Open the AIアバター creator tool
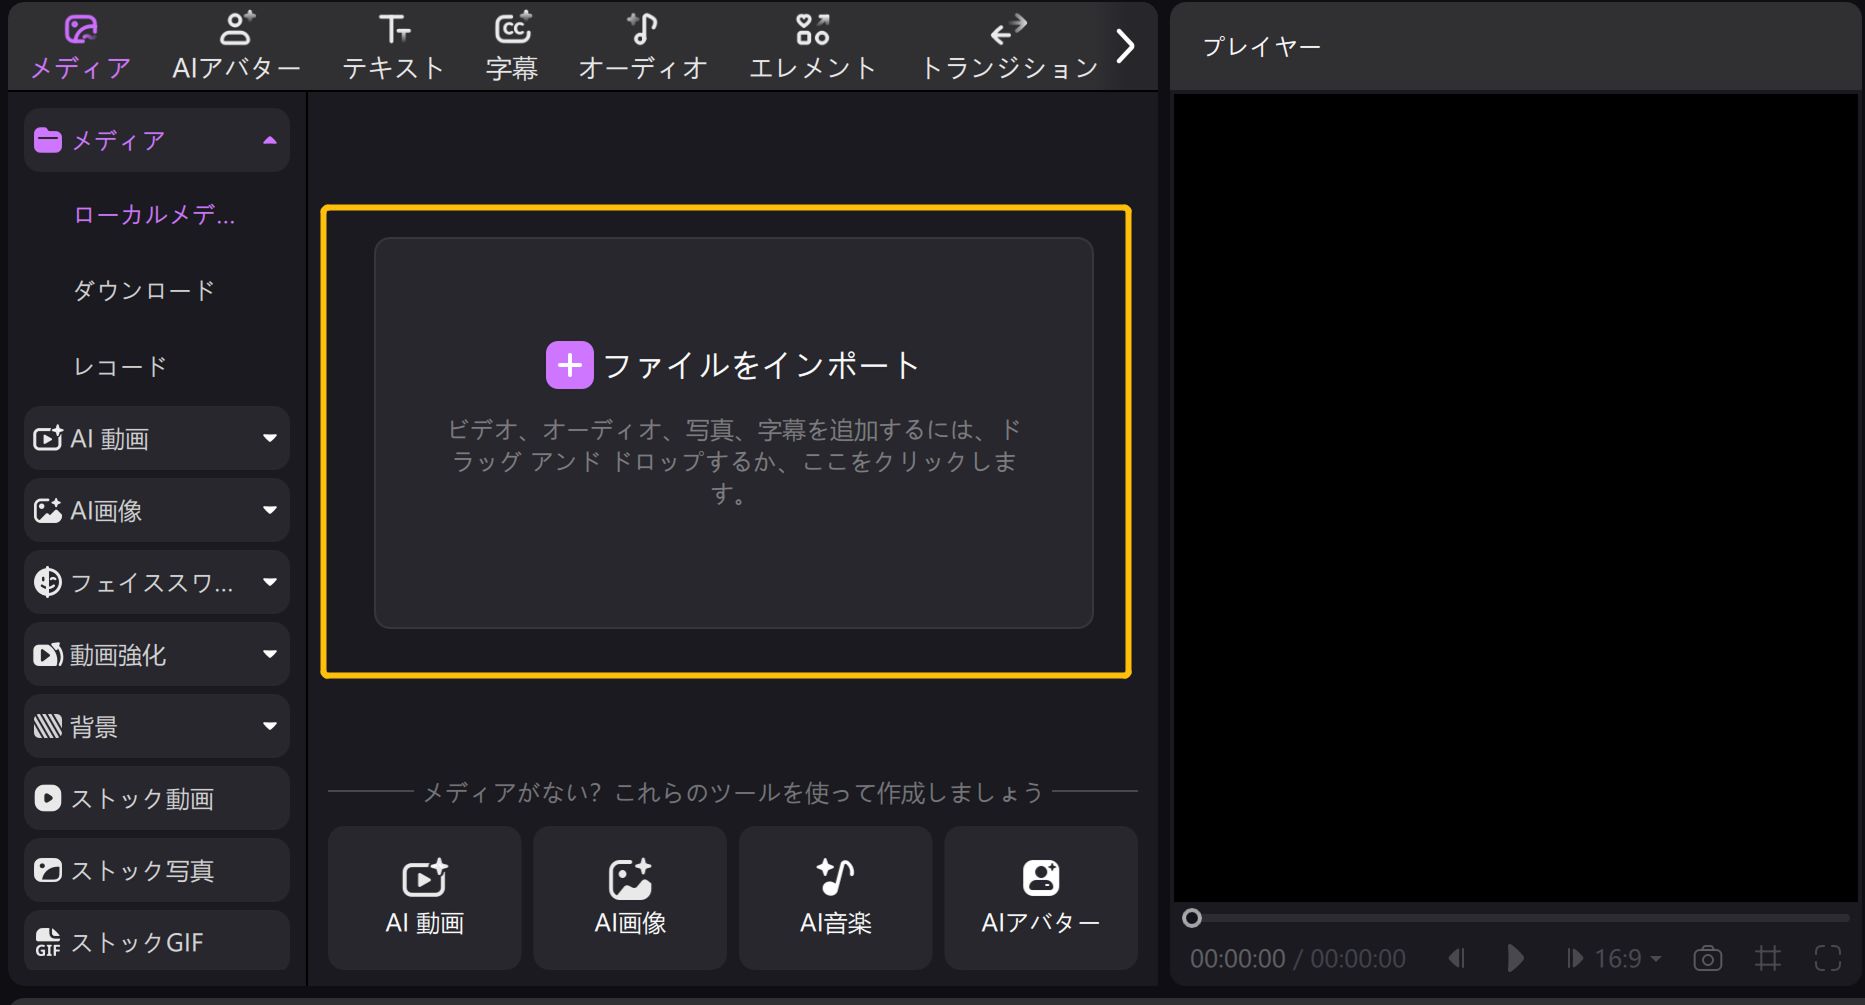The width and height of the screenshot is (1865, 1005). [1040, 896]
